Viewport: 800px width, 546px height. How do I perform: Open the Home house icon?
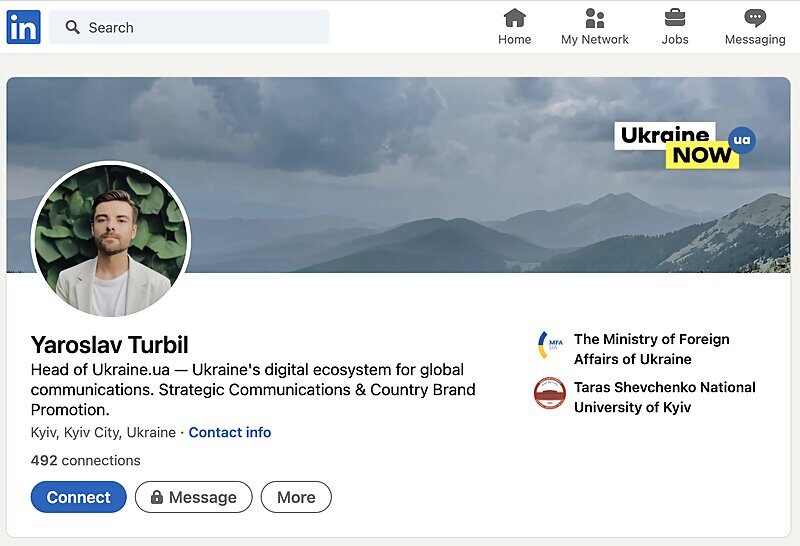(514, 18)
